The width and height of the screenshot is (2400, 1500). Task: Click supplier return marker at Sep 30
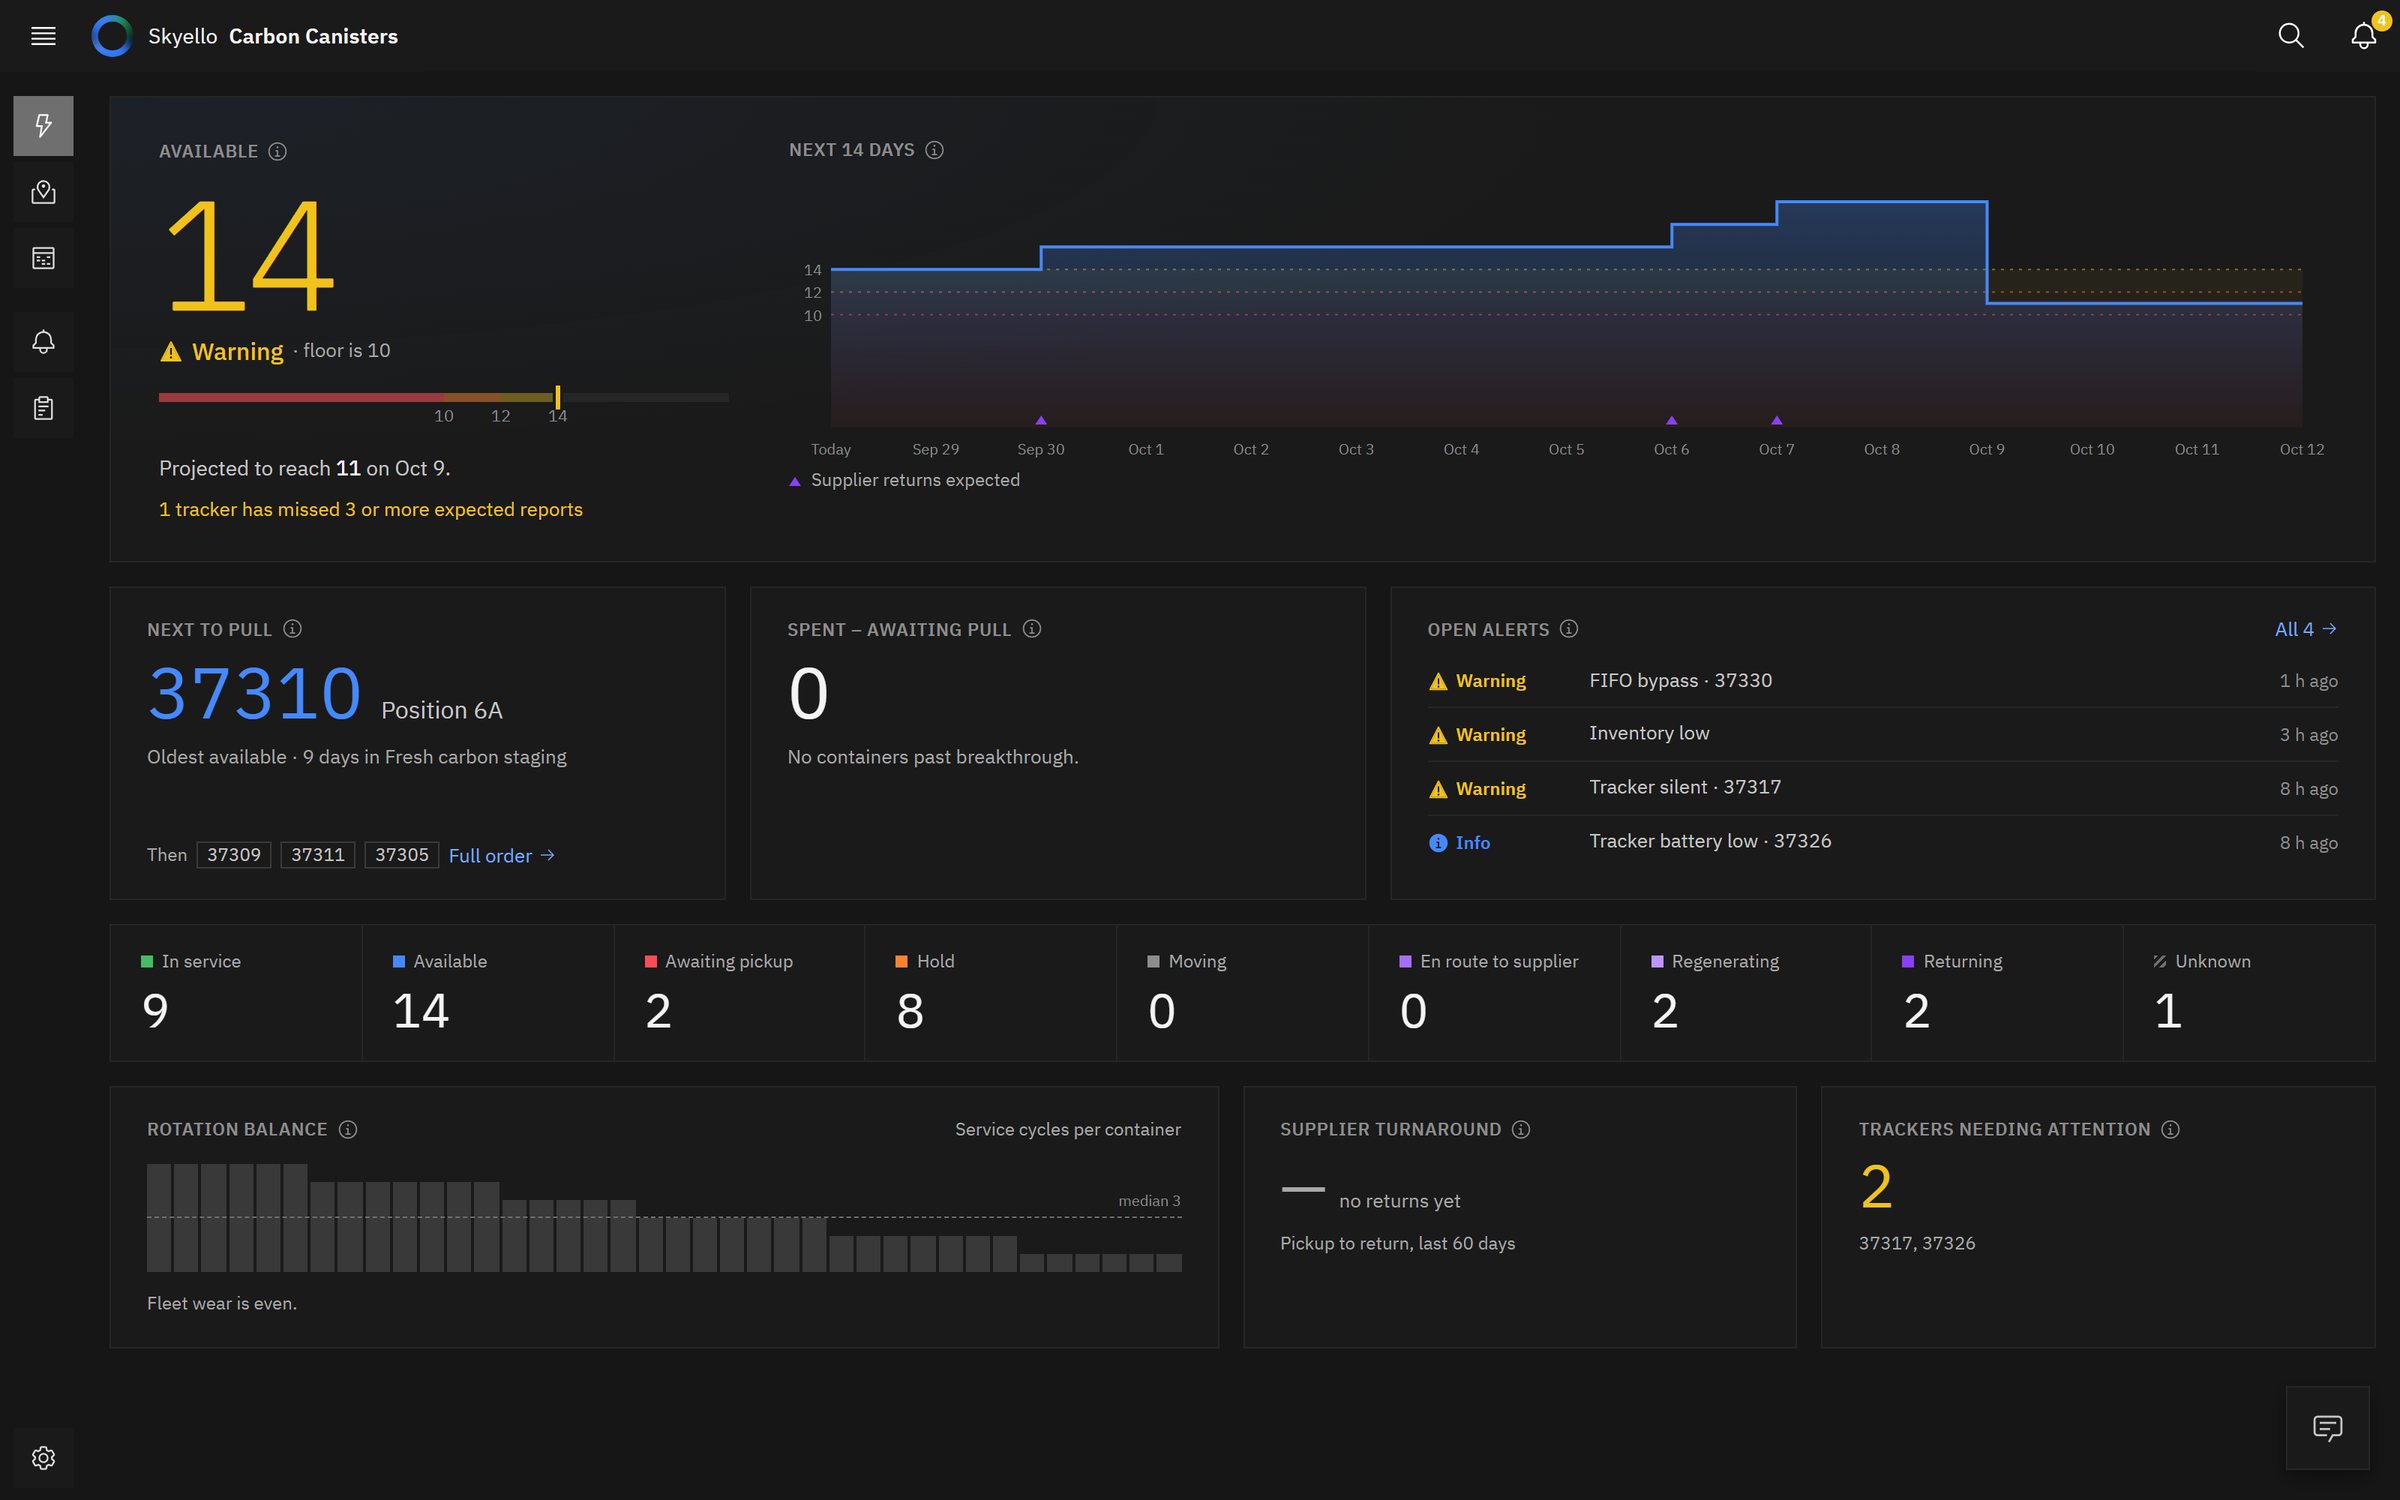pos(1041,420)
